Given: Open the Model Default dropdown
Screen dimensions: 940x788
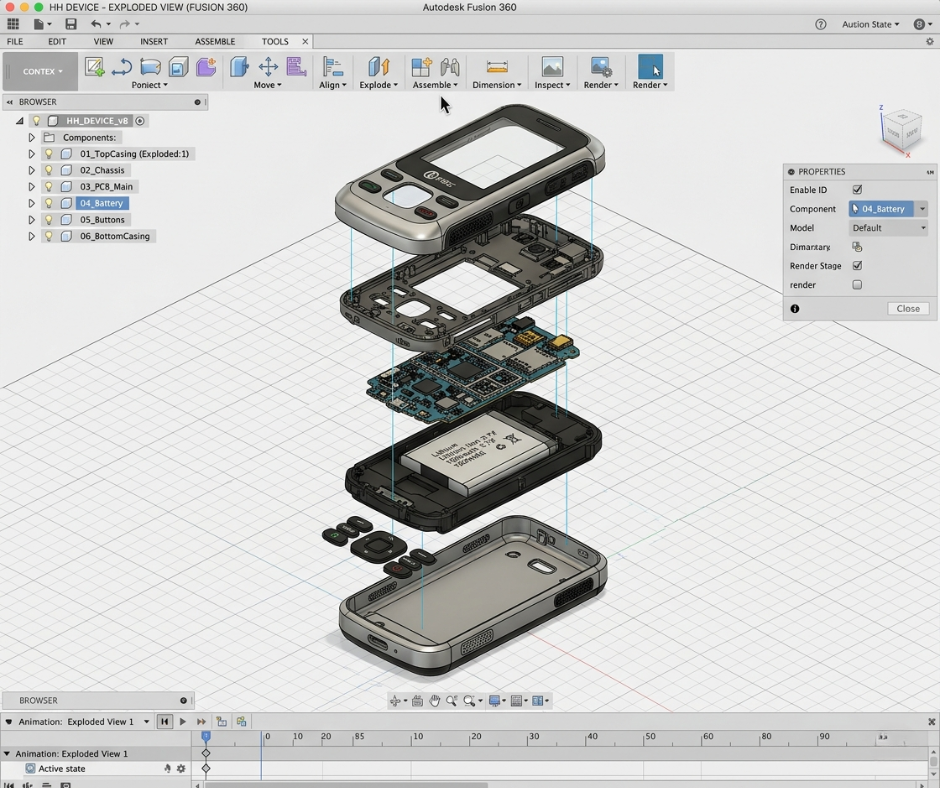Looking at the screenshot, I should click(x=888, y=228).
